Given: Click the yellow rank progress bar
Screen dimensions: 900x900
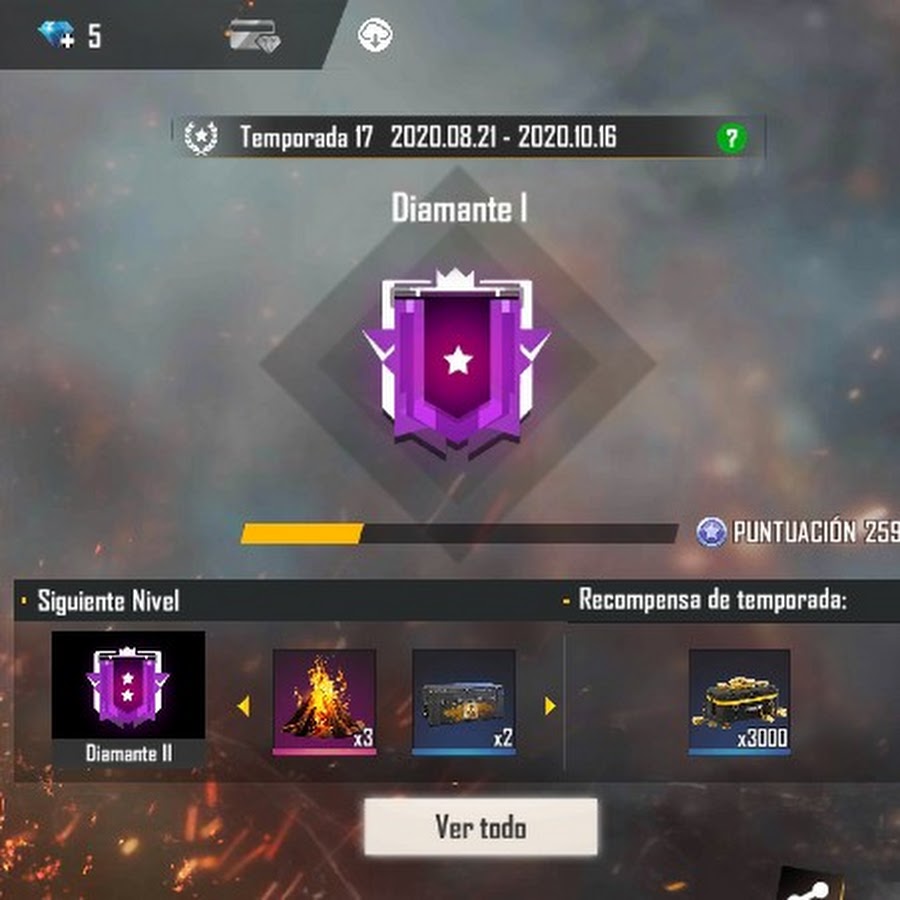Looking at the screenshot, I should pos(459,533).
